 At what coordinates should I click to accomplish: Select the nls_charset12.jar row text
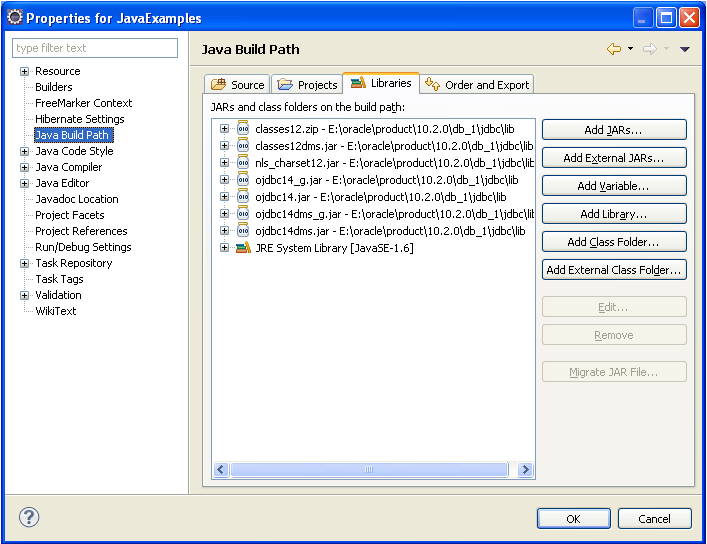(x=395, y=163)
